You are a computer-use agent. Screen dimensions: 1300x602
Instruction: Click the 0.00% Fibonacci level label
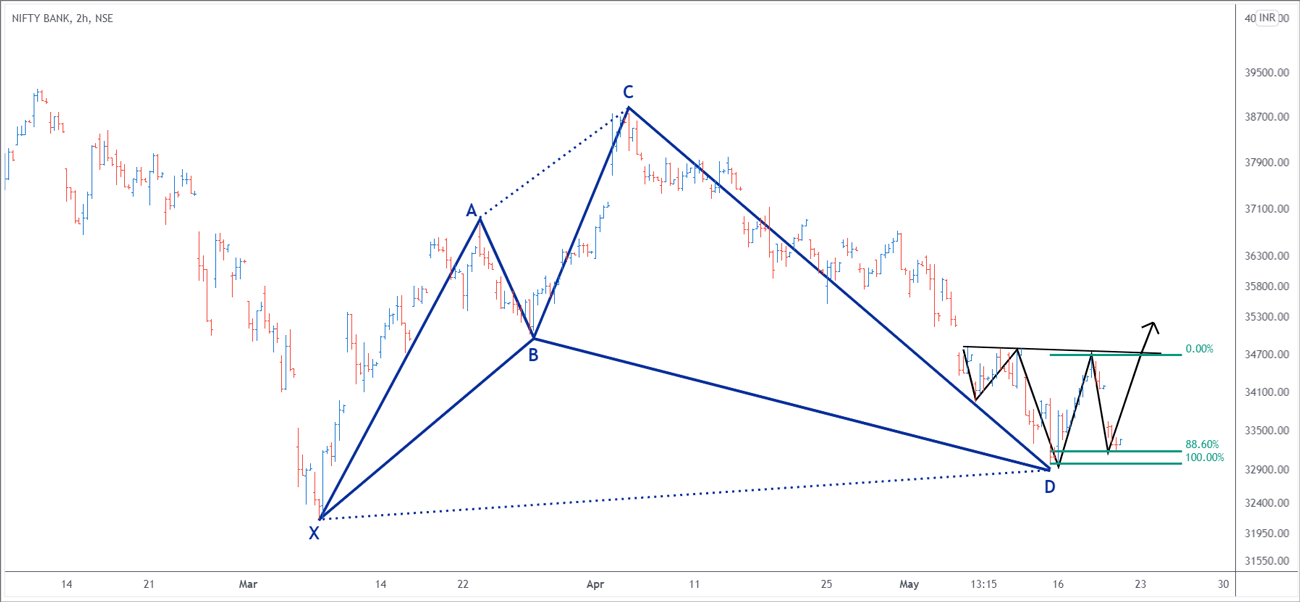pyautogui.click(x=1199, y=349)
